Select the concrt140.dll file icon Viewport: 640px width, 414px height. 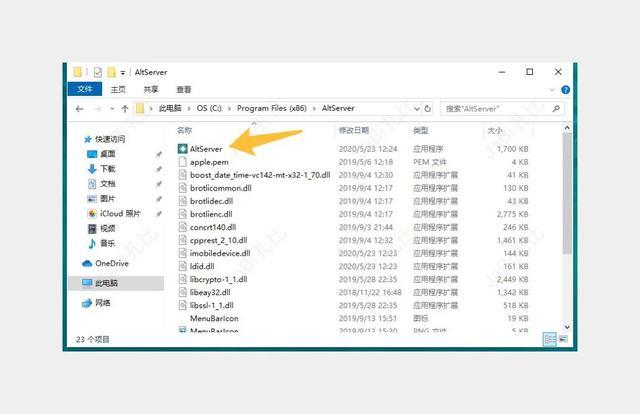pyautogui.click(x=182, y=227)
